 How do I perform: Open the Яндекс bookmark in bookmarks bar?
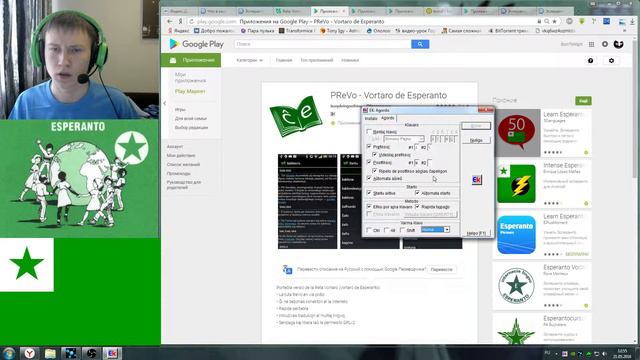(179, 31)
